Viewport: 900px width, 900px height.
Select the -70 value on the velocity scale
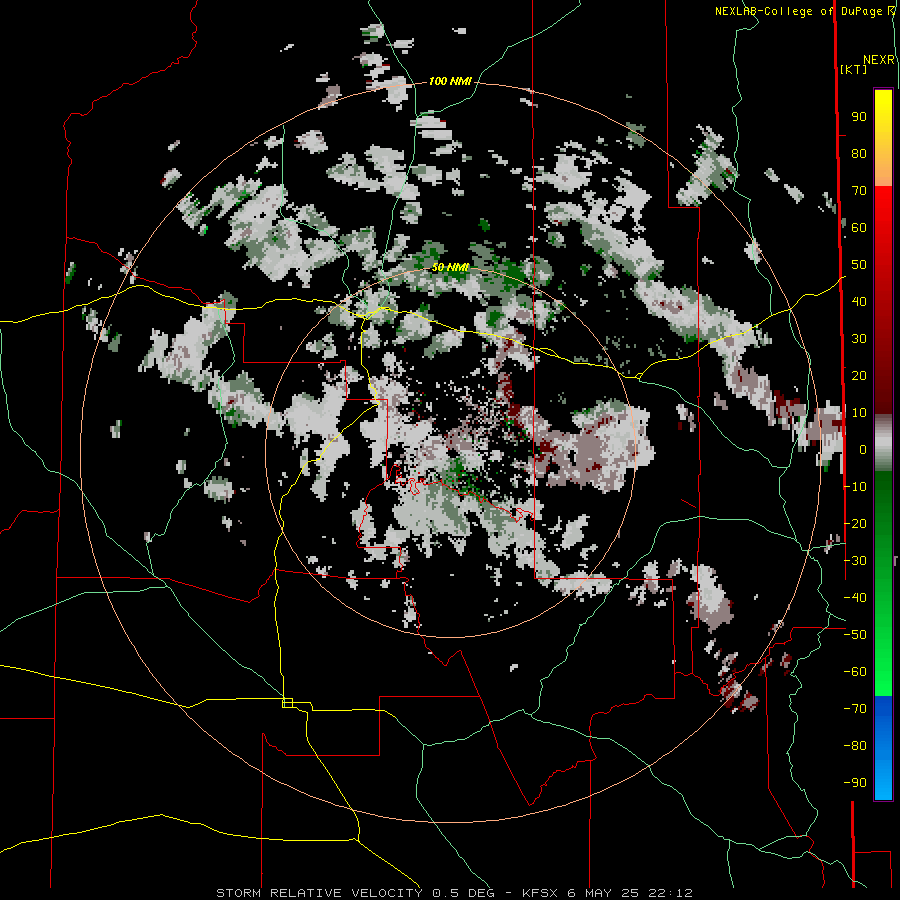(855, 709)
